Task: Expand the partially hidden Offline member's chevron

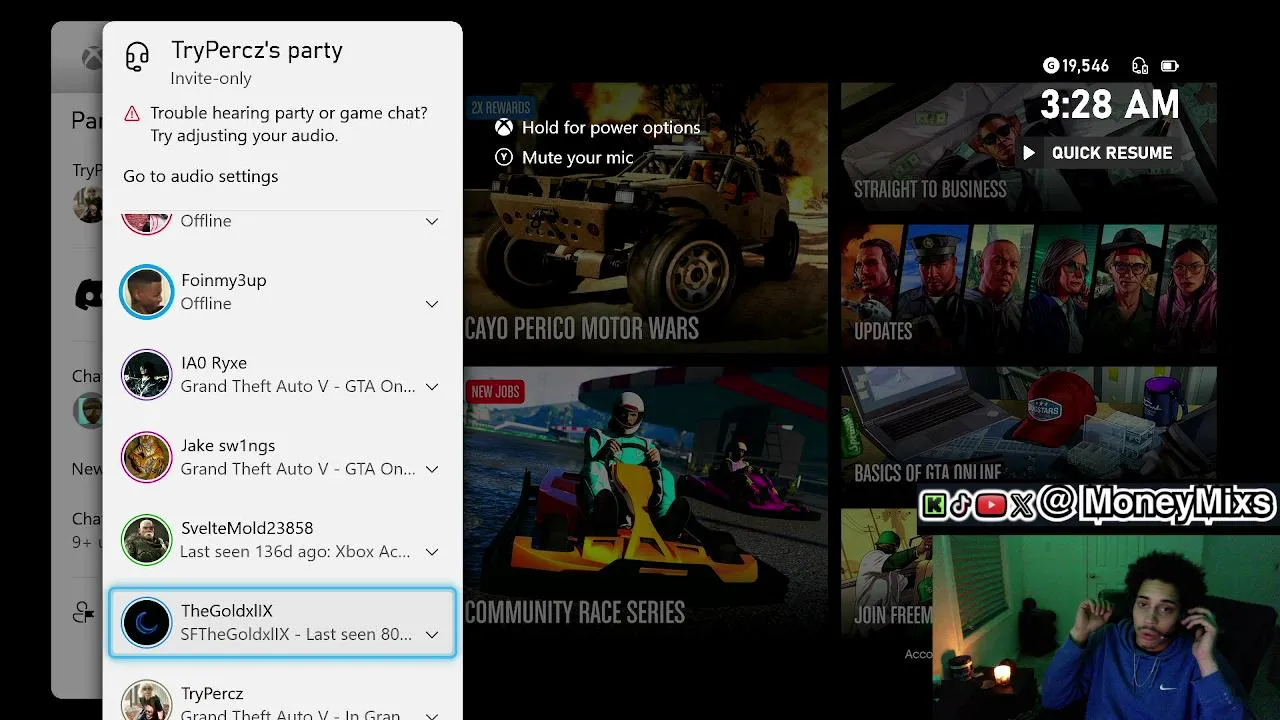Action: [432, 221]
